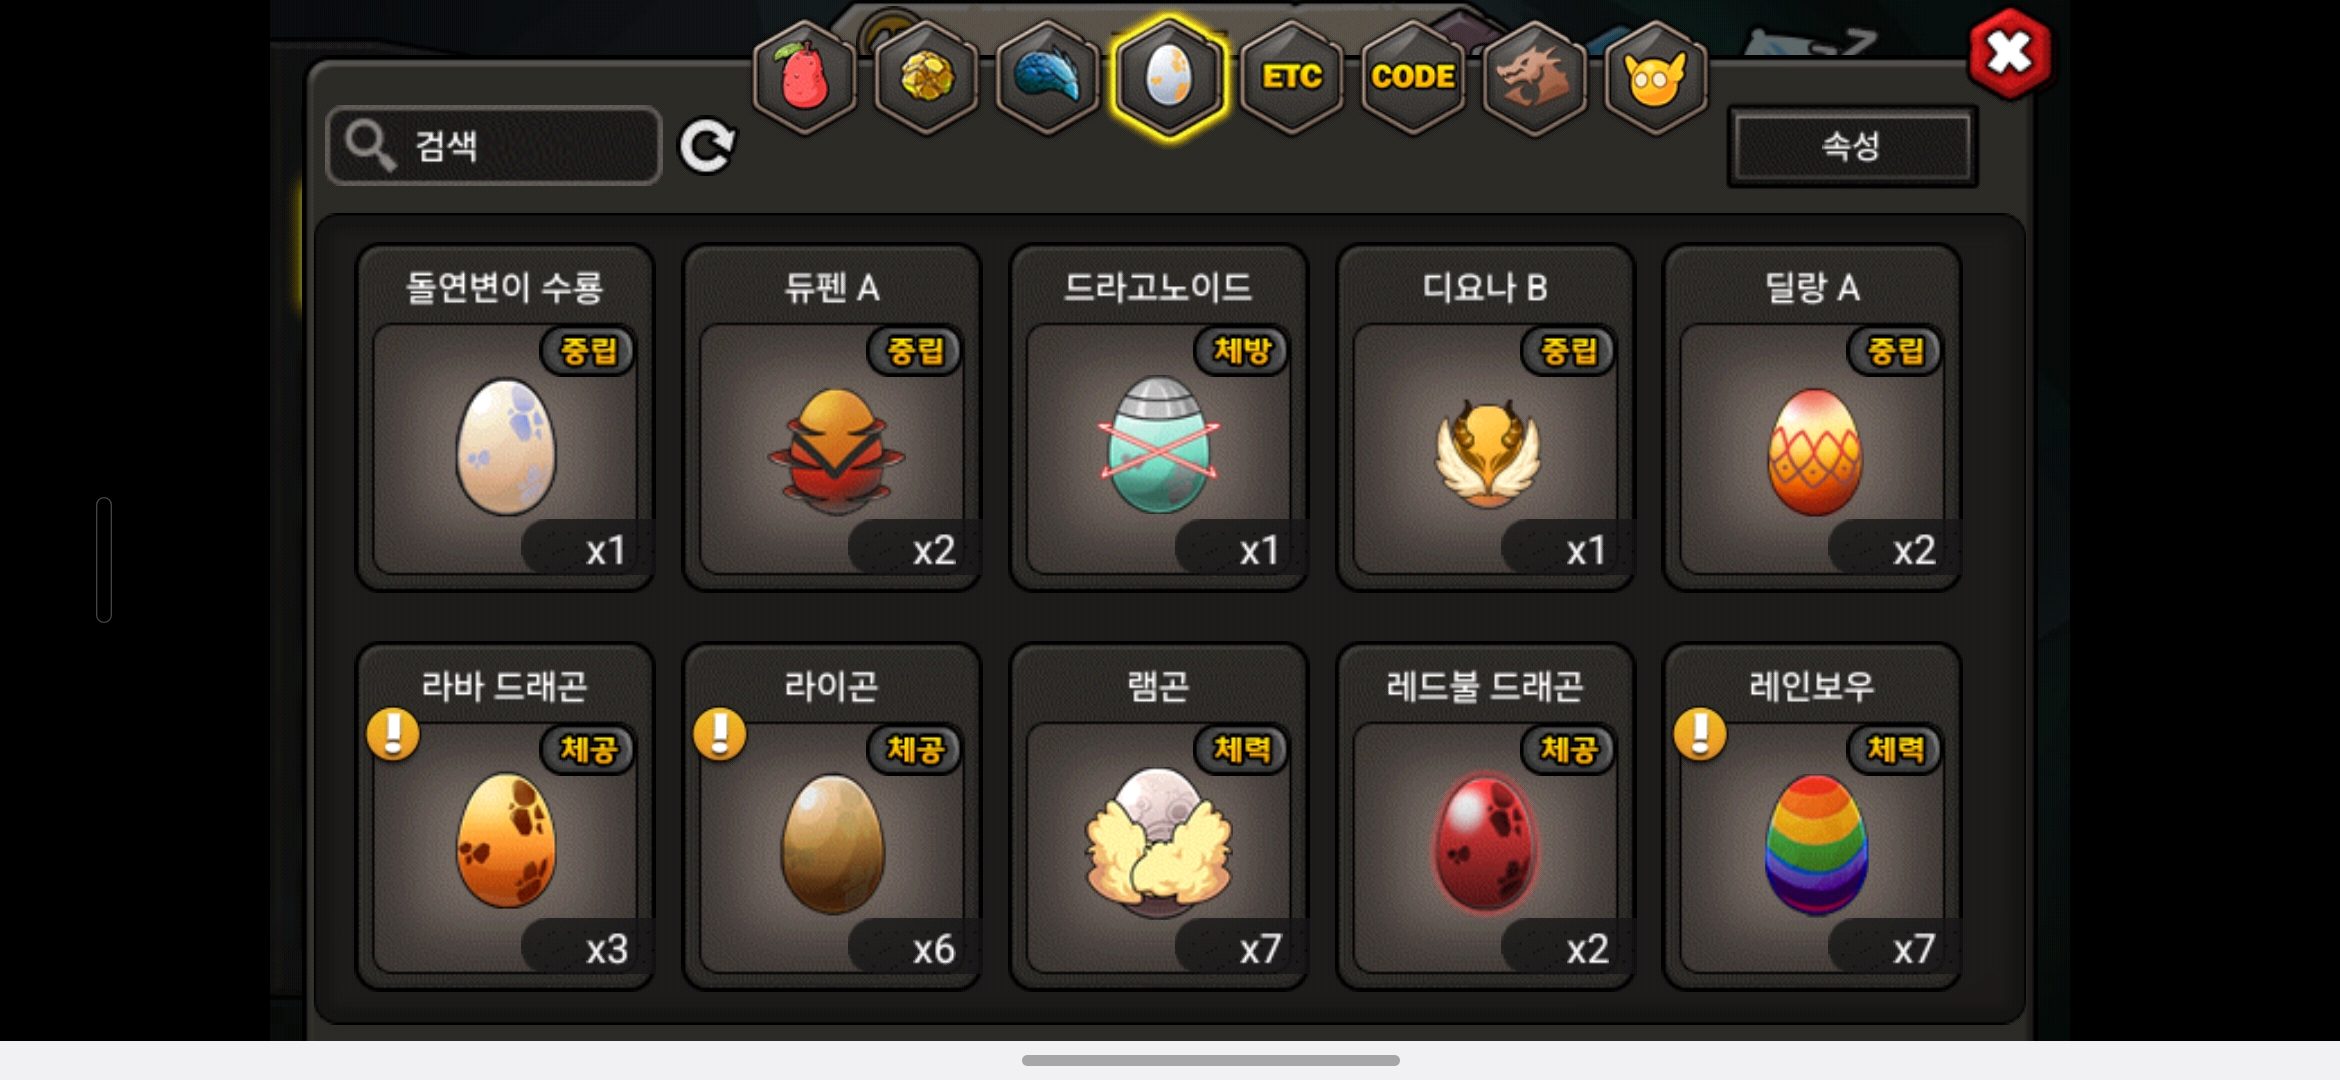Select the brown dragon head tab
This screenshot has height=1080, width=2340.
[1534, 77]
